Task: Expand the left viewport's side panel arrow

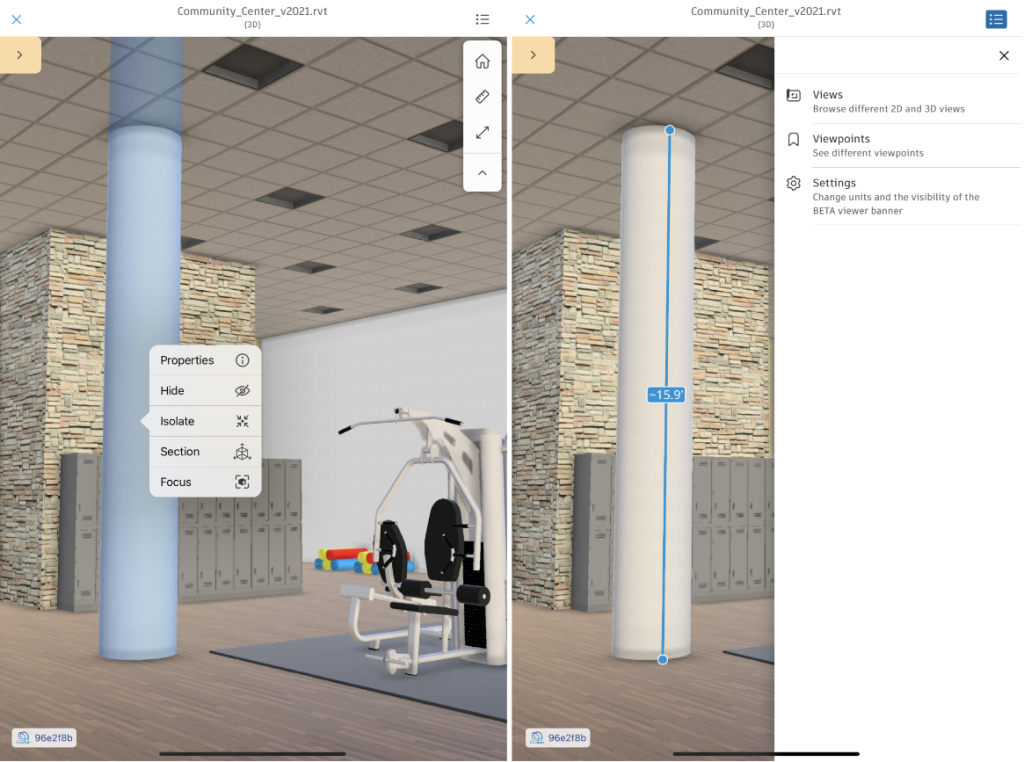Action: [20, 55]
